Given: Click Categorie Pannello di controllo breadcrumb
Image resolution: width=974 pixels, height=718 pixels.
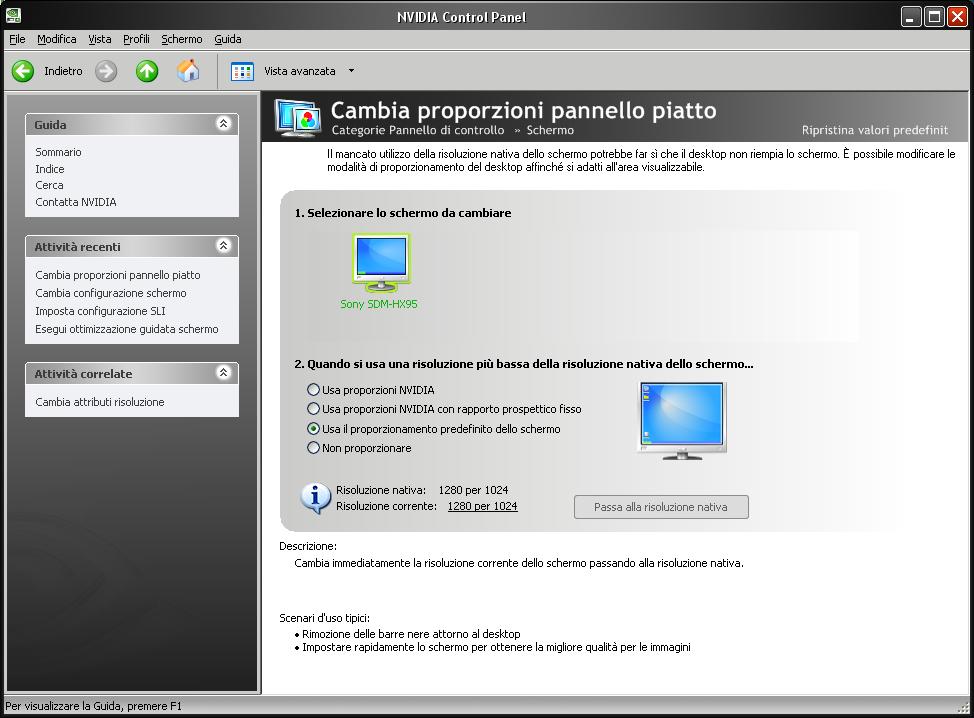Looking at the screenshot, I should click(417, 130).
